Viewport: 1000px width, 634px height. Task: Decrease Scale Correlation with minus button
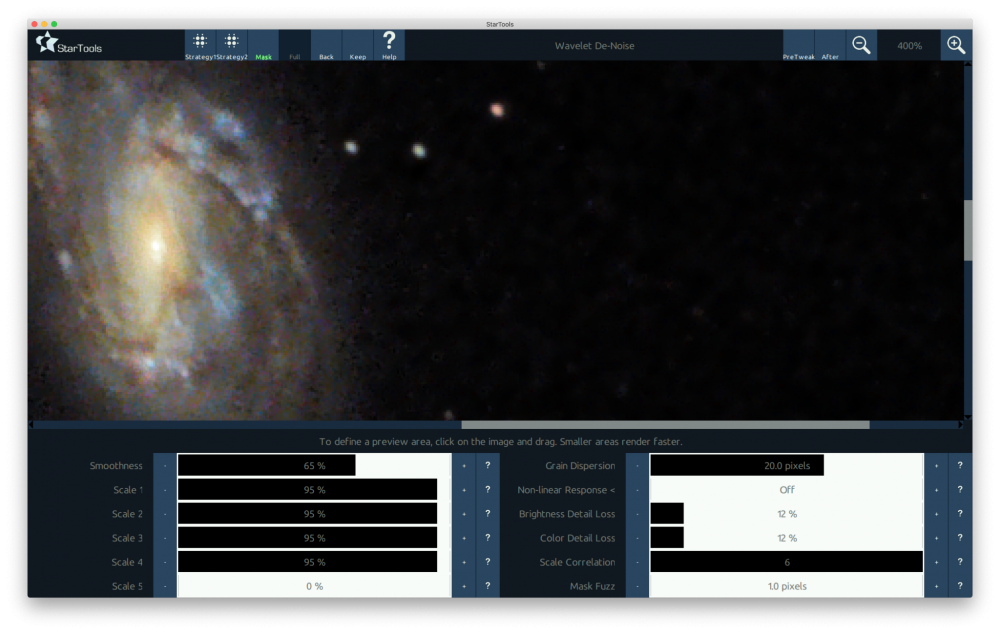point(637,563)
